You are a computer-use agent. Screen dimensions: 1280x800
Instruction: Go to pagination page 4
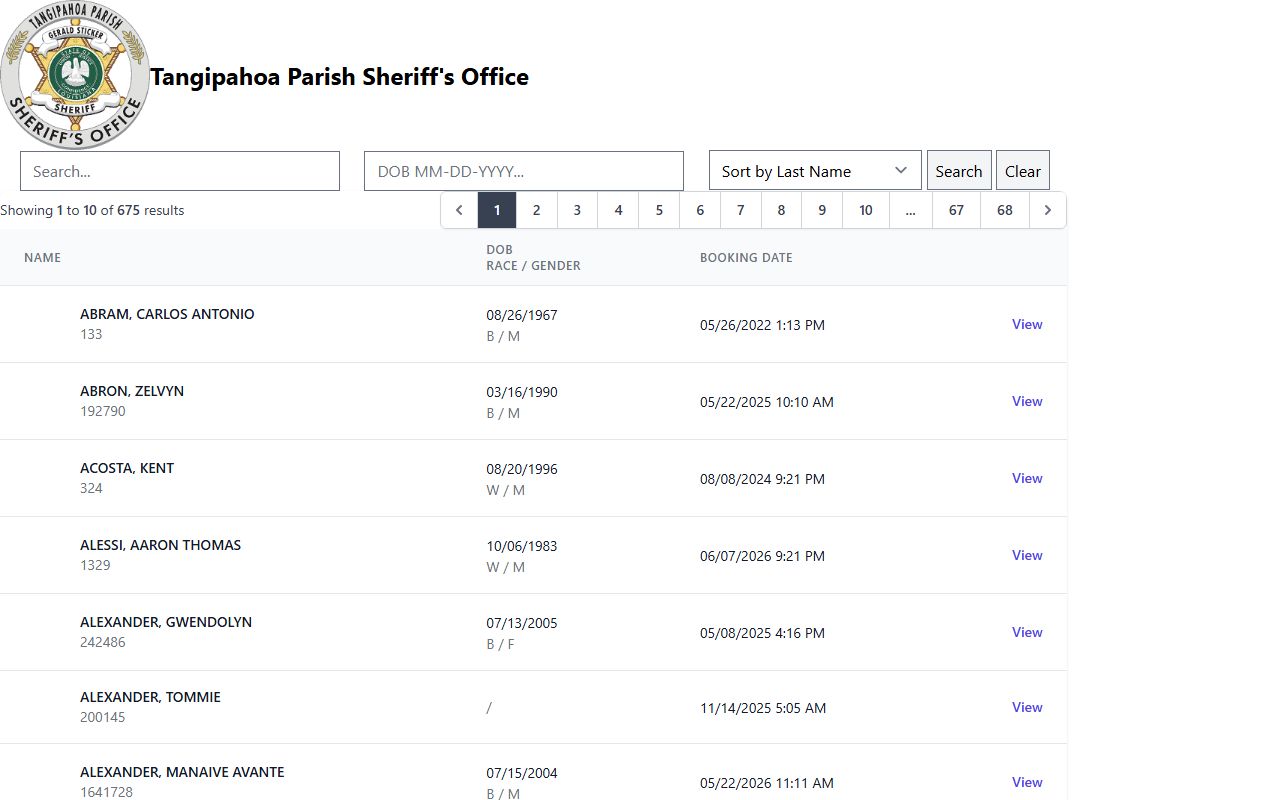point(618,210)
